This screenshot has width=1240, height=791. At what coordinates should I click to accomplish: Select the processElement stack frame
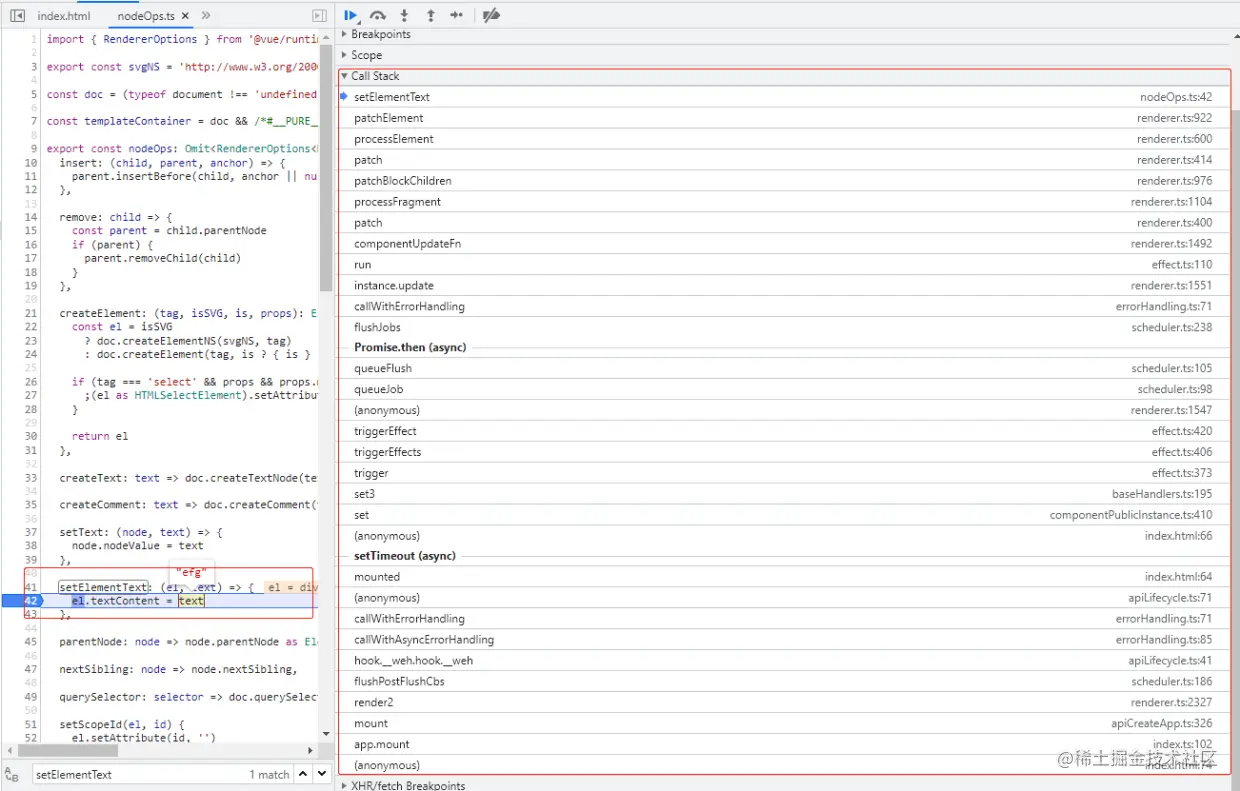785,139
